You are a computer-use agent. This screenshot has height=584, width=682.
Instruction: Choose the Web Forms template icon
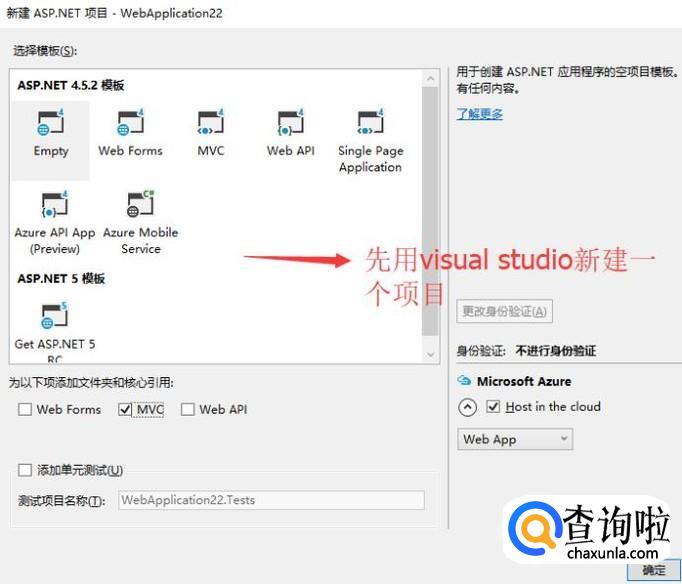click(130, 123)
